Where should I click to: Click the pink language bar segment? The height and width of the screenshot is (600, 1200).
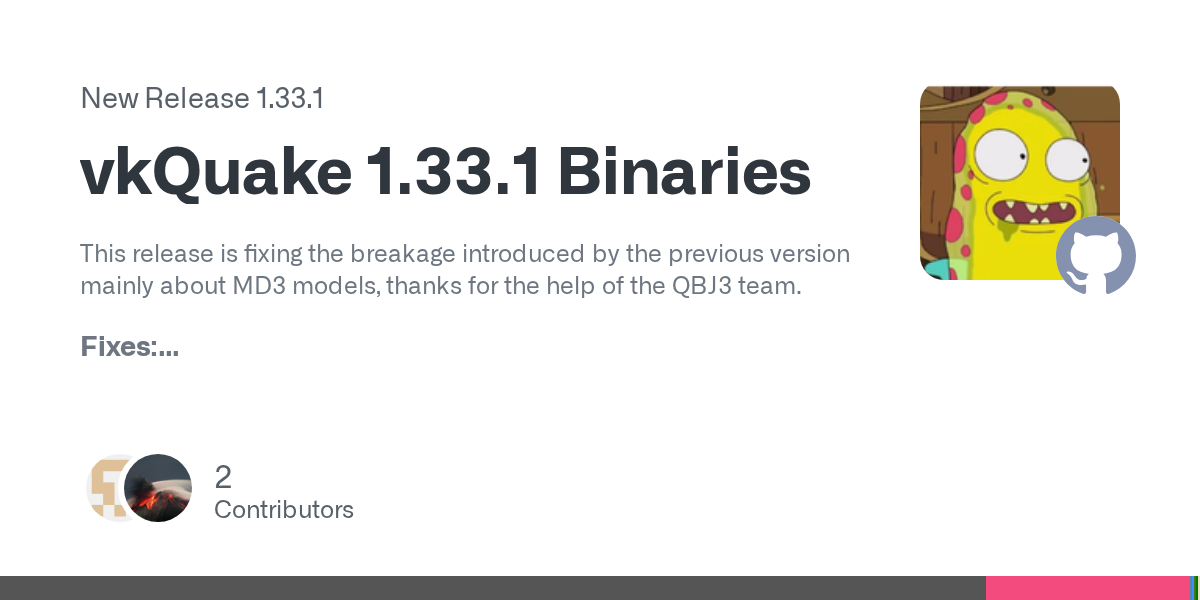click(x=1086, y=588)
